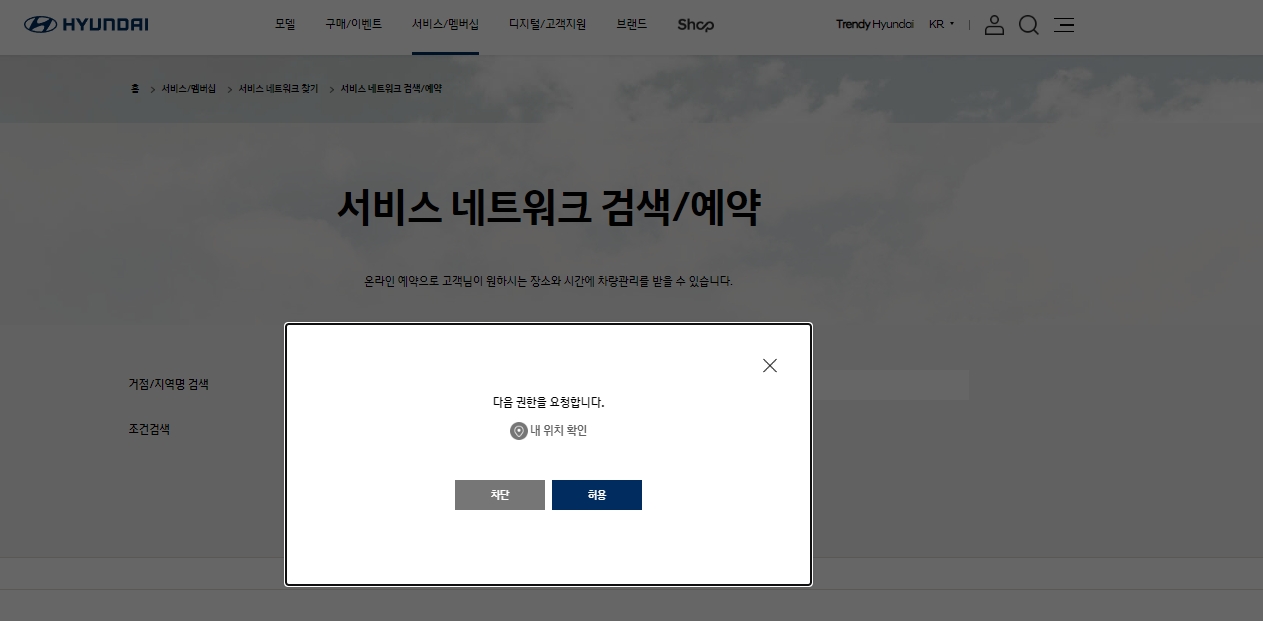Go to the 홈 breadcrumb link
1263x621 pixels.
pyautogui.click(x=133, y=88)
